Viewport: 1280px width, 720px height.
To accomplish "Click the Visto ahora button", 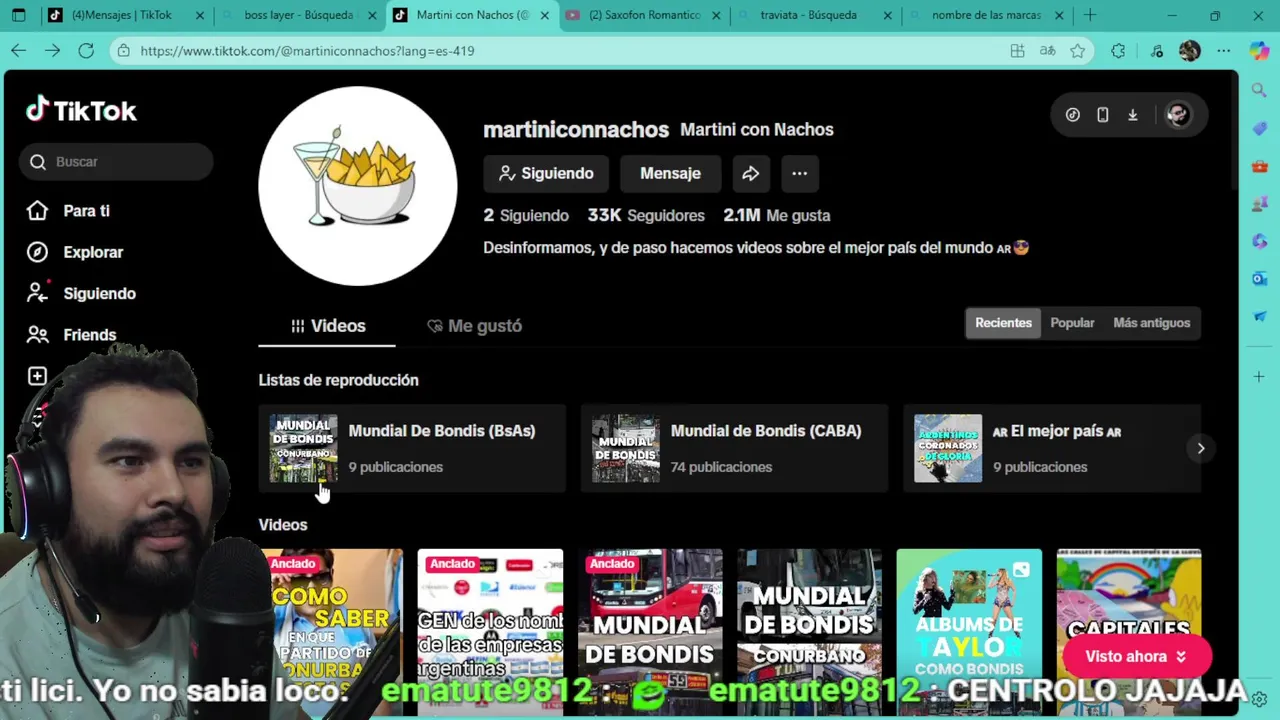I will pyautogui.click(x=1136, y=656).
